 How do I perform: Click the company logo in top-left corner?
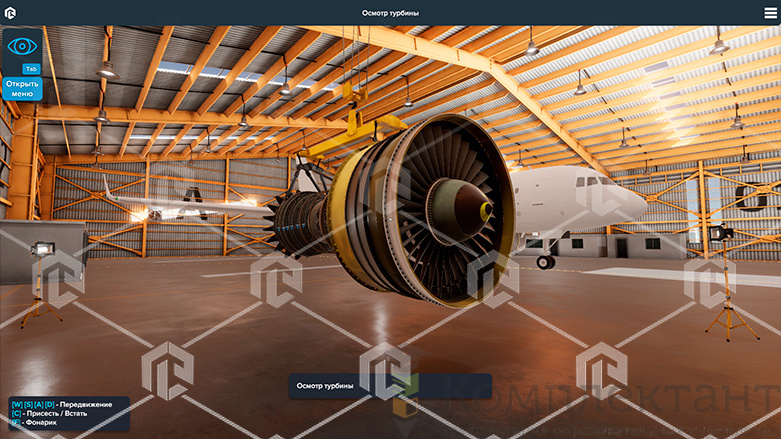coord(11,13)
